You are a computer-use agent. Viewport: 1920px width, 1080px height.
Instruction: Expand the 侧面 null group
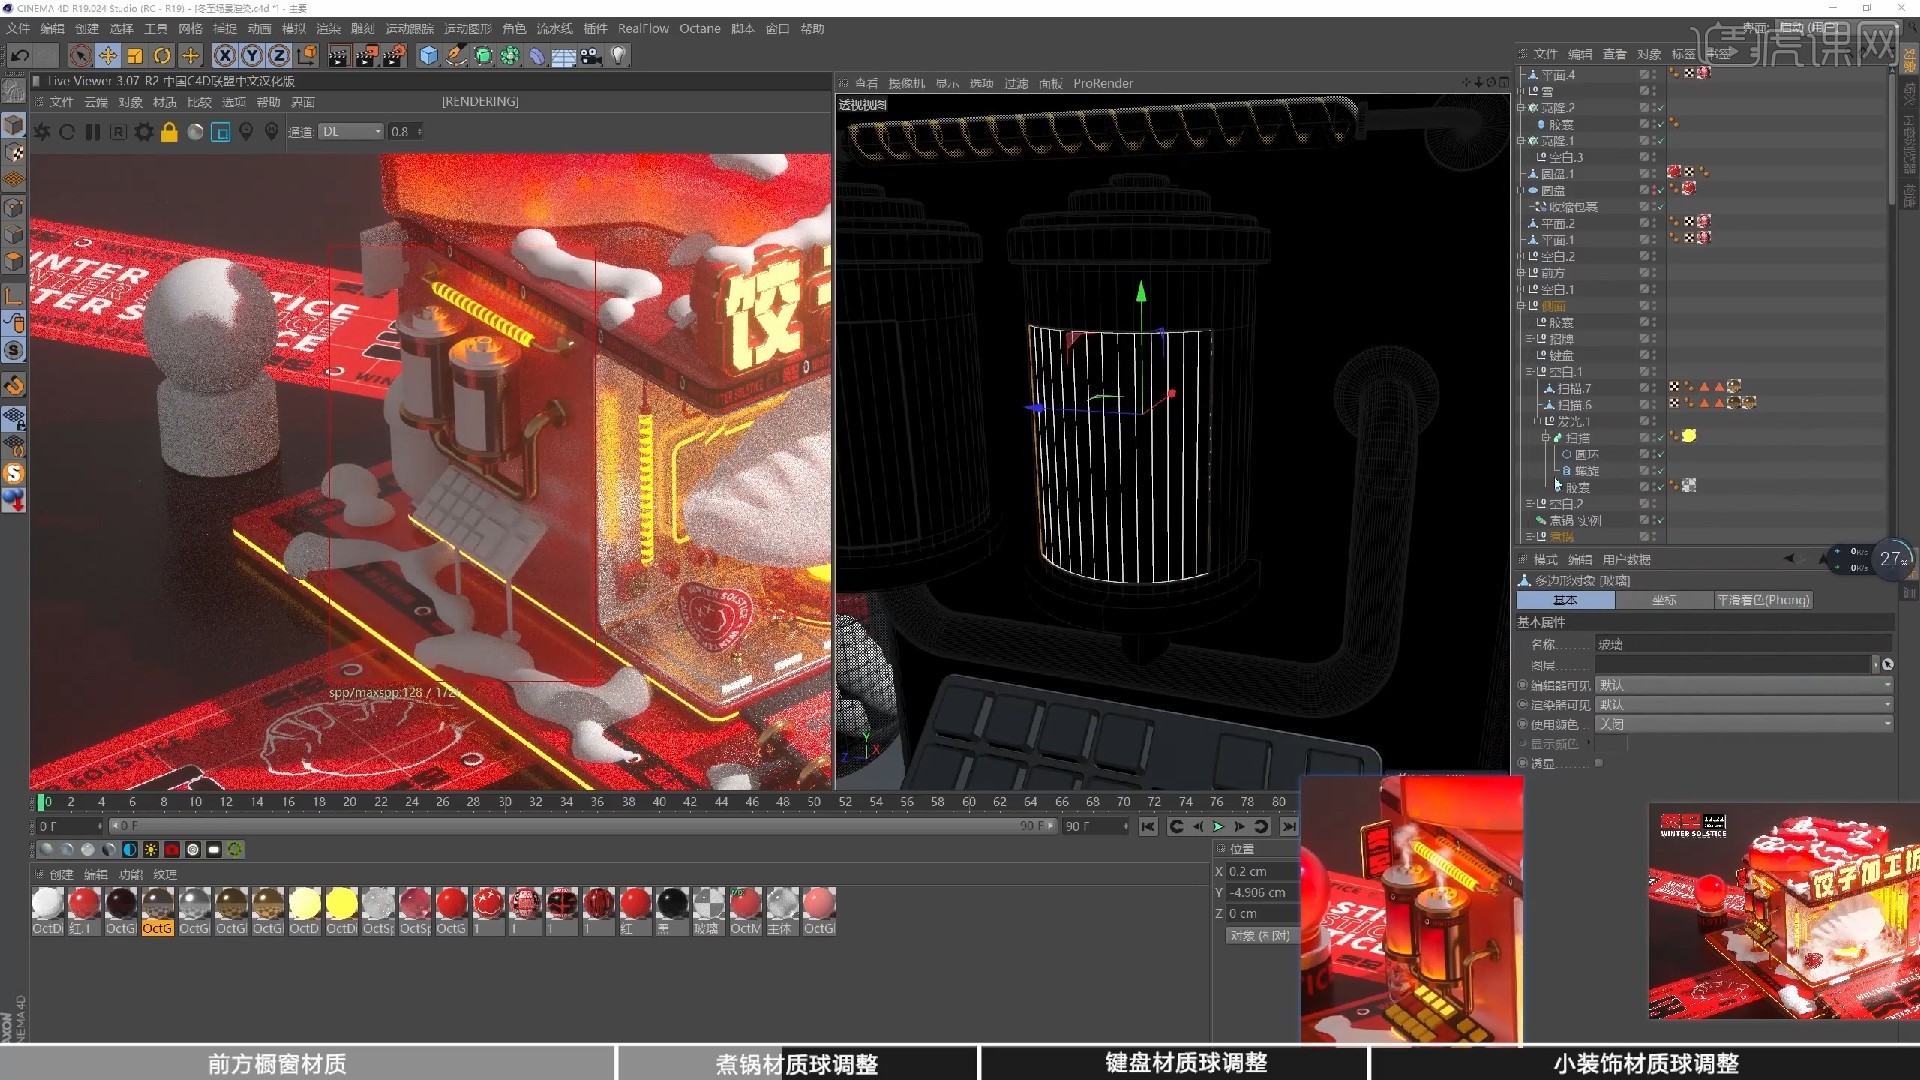(1521, 306)
